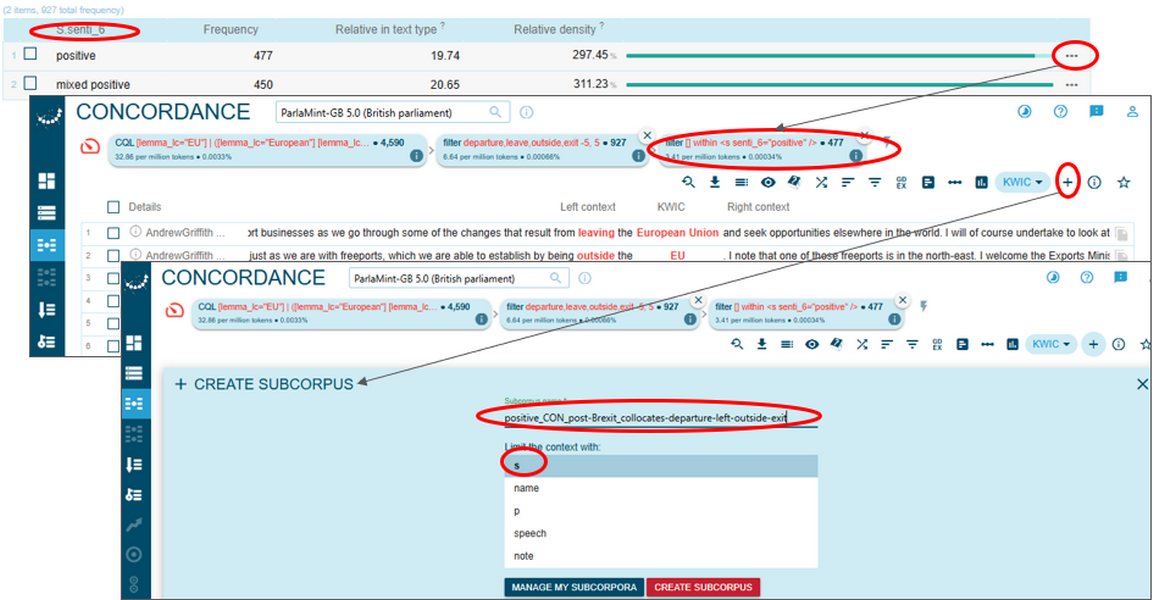Check the mixed positive row checkbox
This screenshot has height=600, width=1154.
pyautogui.click(x=30, y=84)
